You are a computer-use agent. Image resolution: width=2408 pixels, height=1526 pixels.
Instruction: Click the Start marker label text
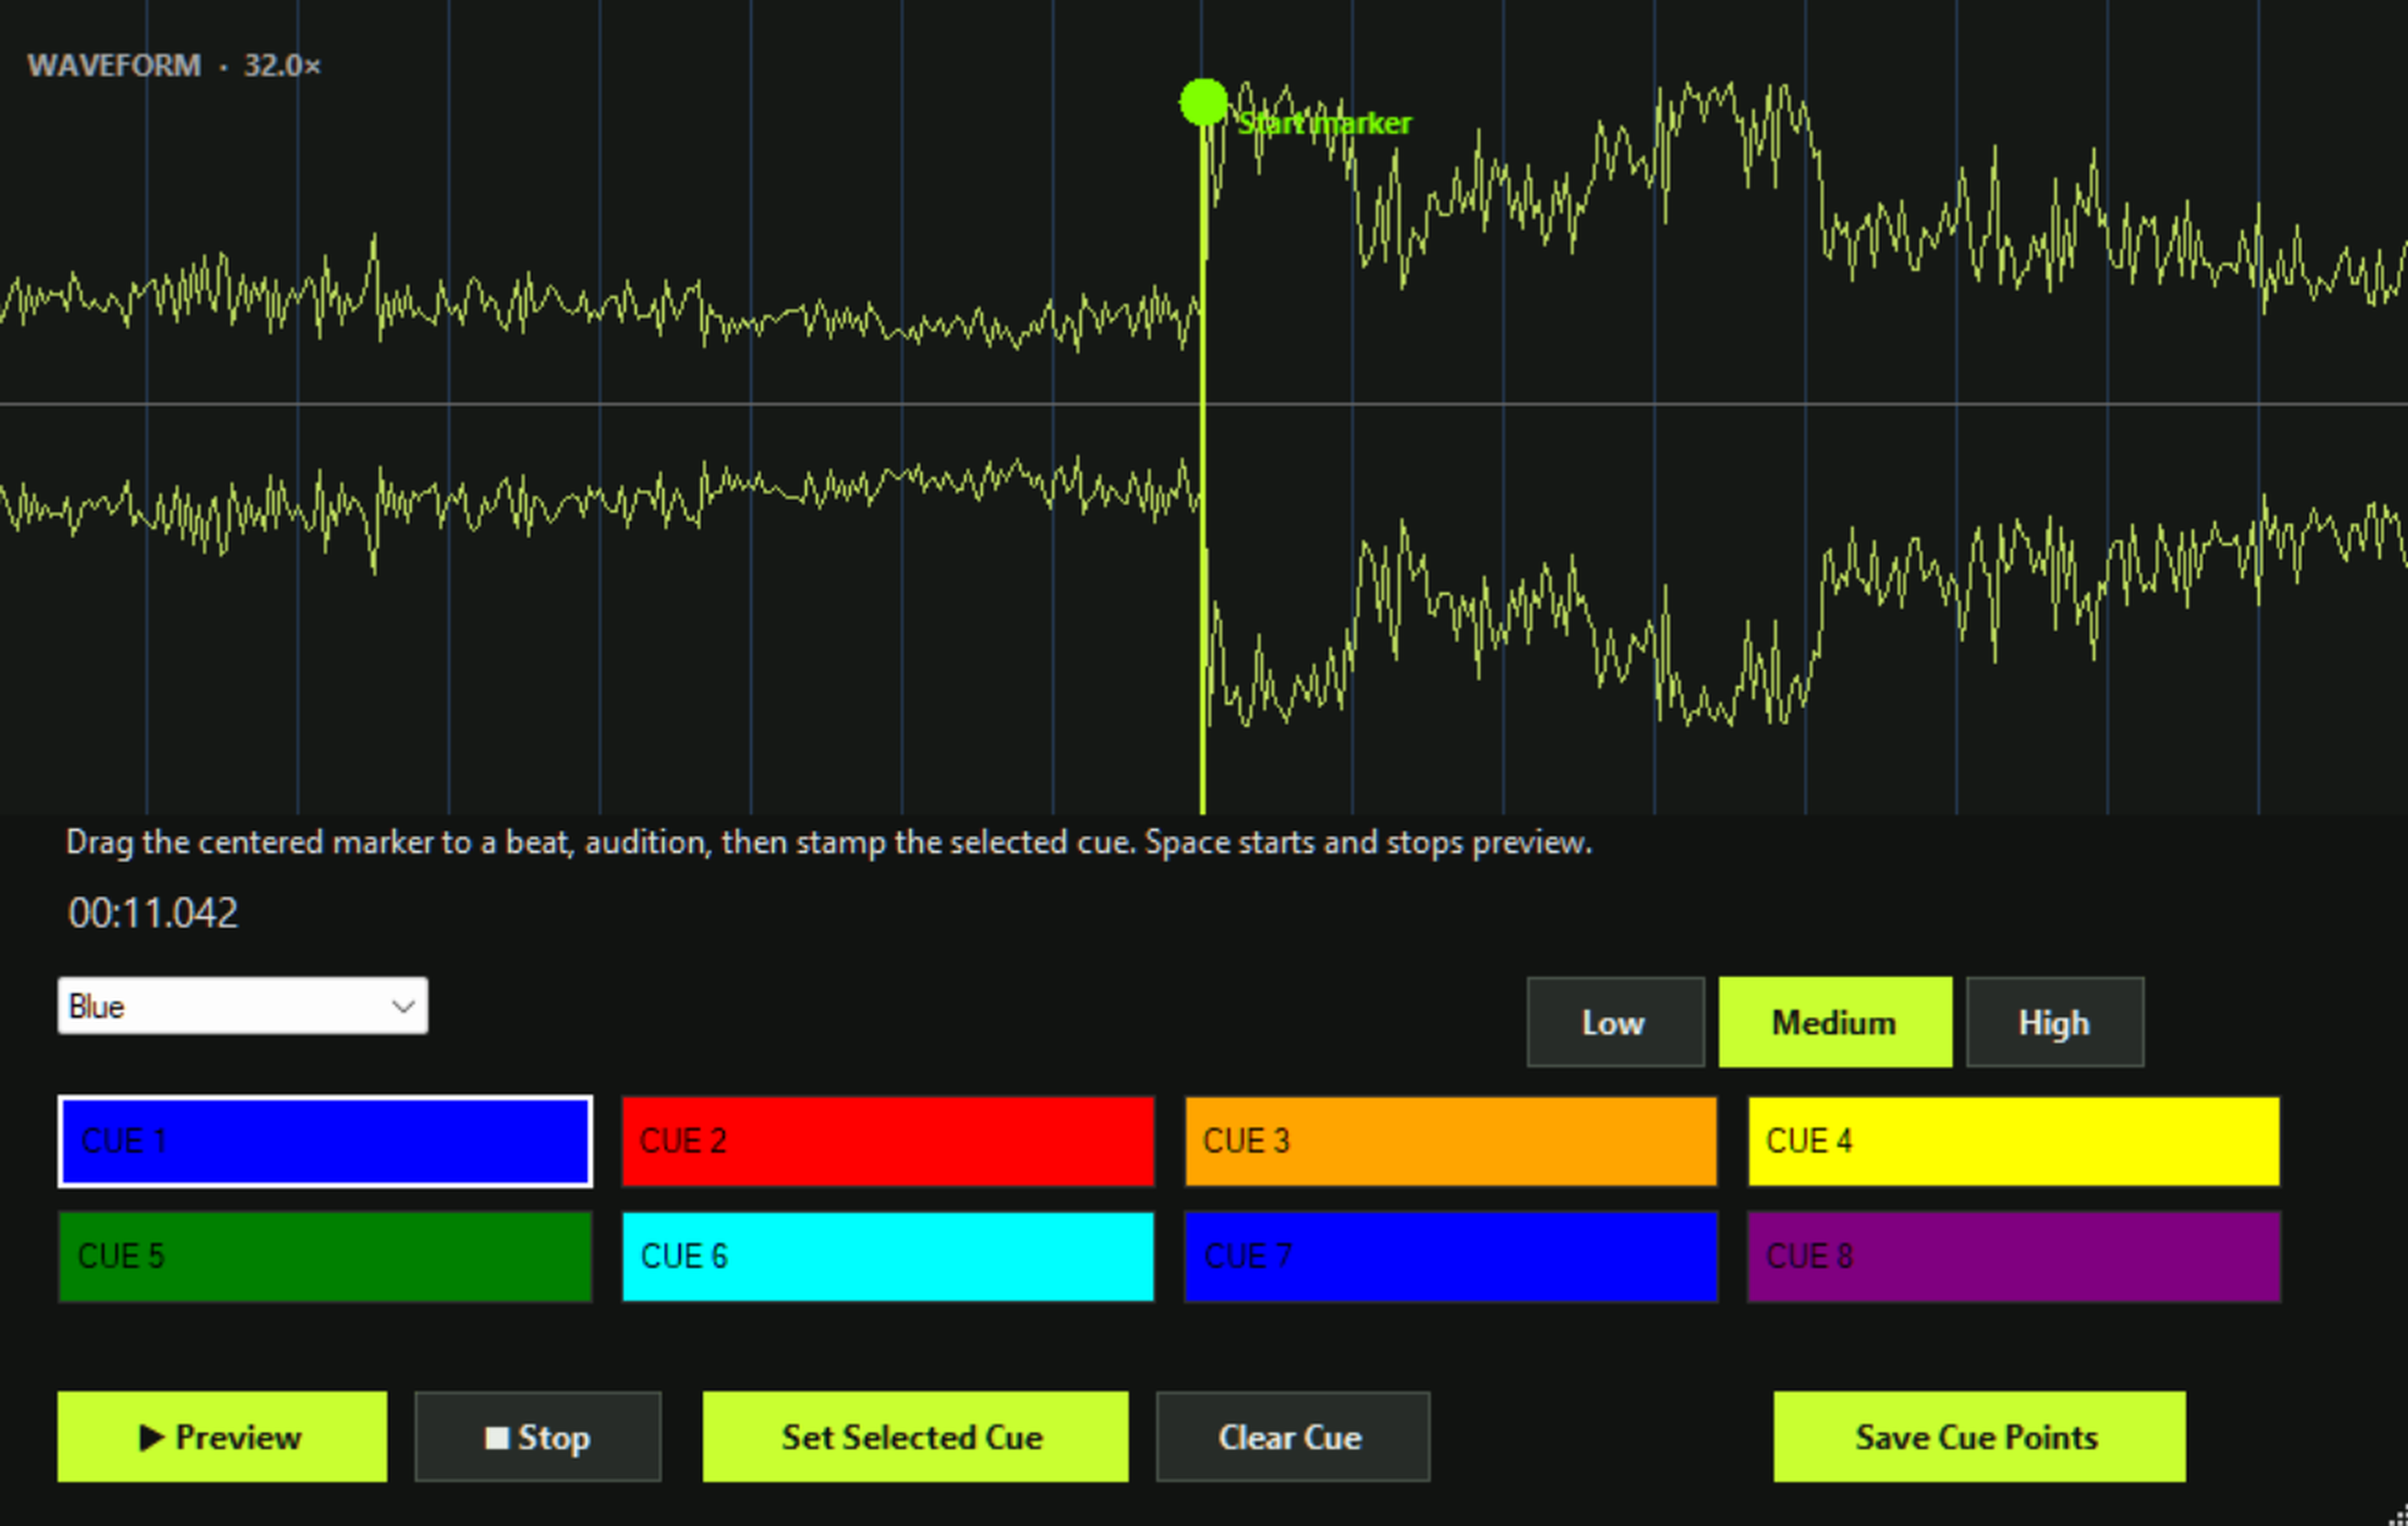1324,123
